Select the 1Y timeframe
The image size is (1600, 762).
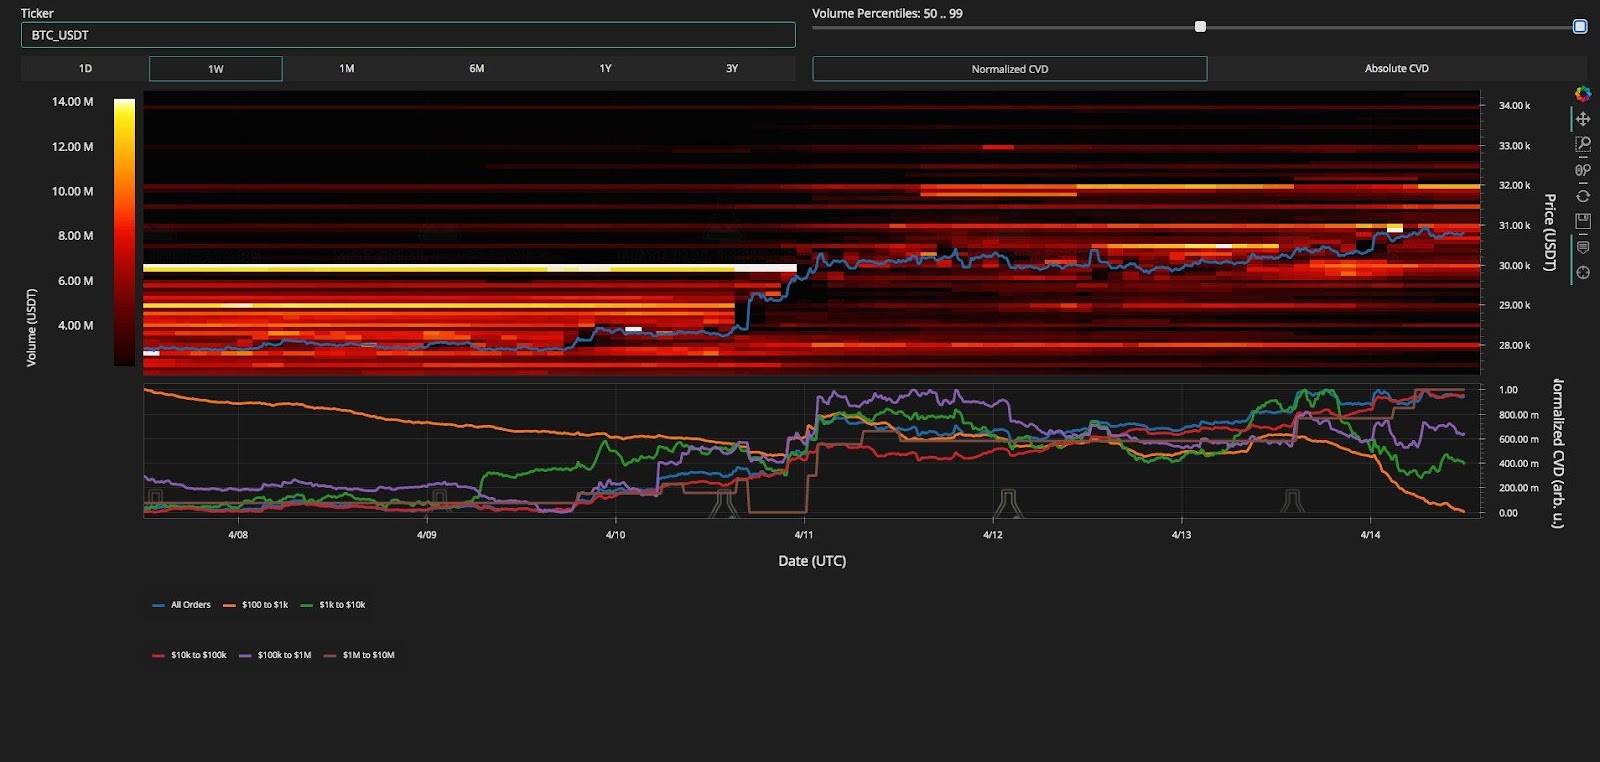coord(605,68)
